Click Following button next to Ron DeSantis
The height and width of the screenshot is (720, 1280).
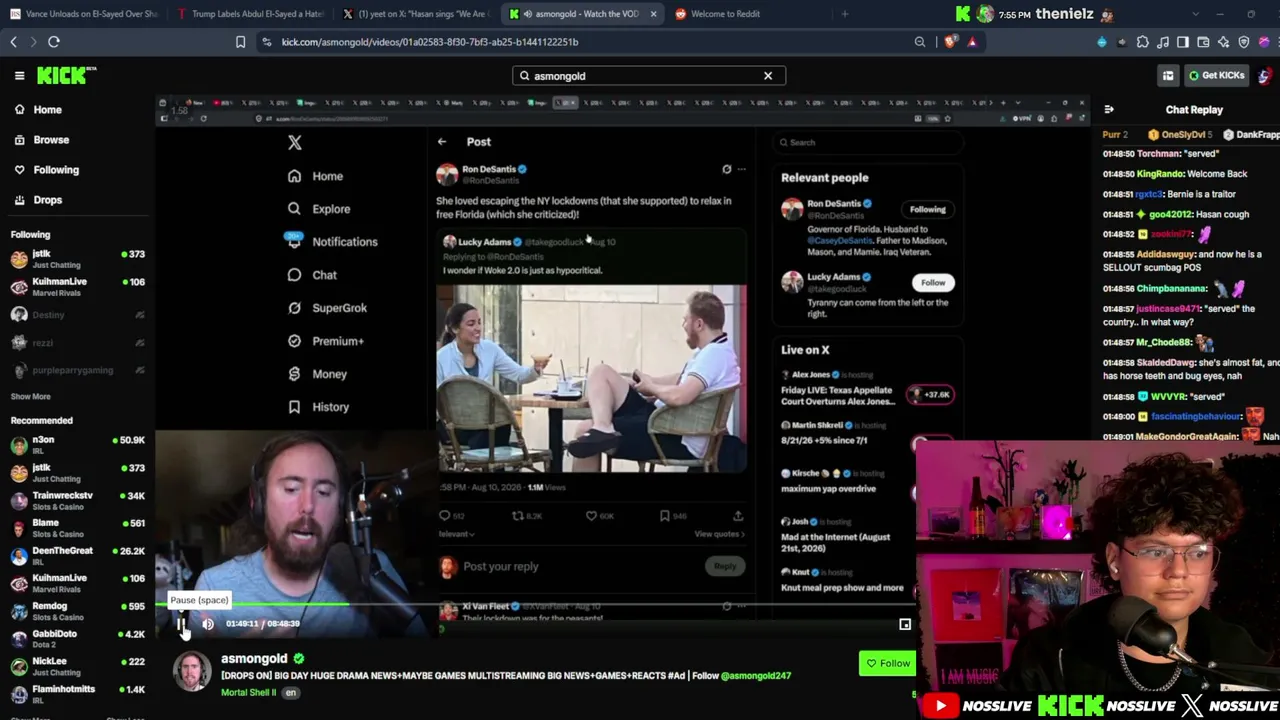pos(927,209)
